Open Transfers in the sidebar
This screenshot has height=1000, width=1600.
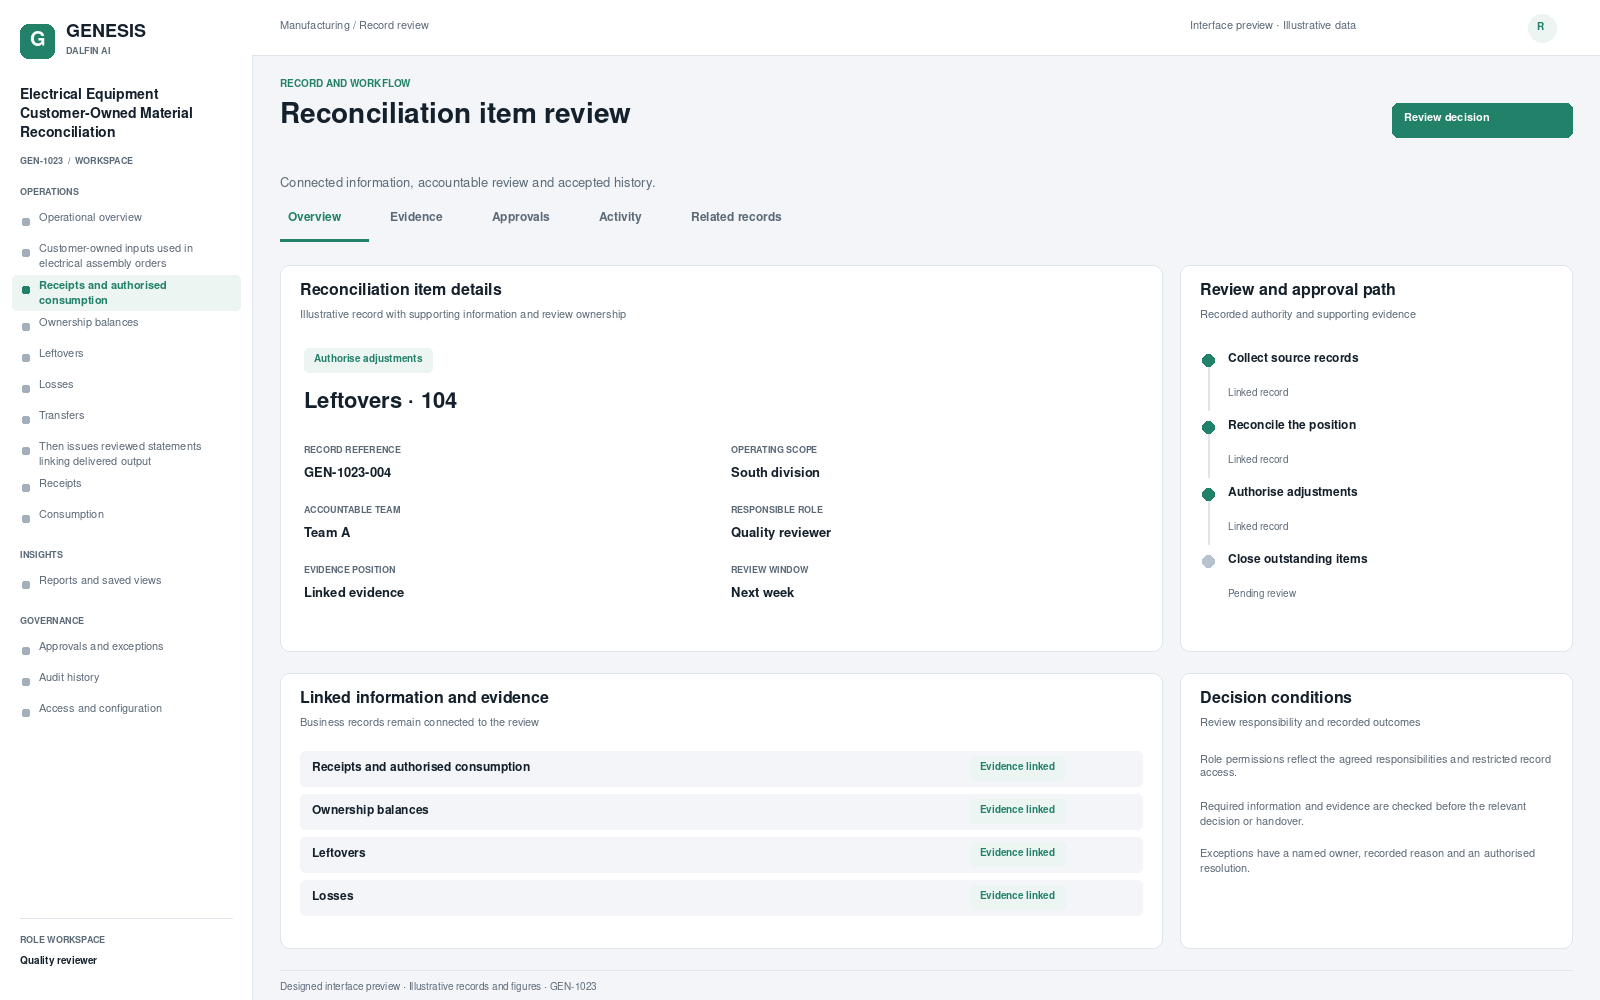pyautogui.click(x=126, y=416)
